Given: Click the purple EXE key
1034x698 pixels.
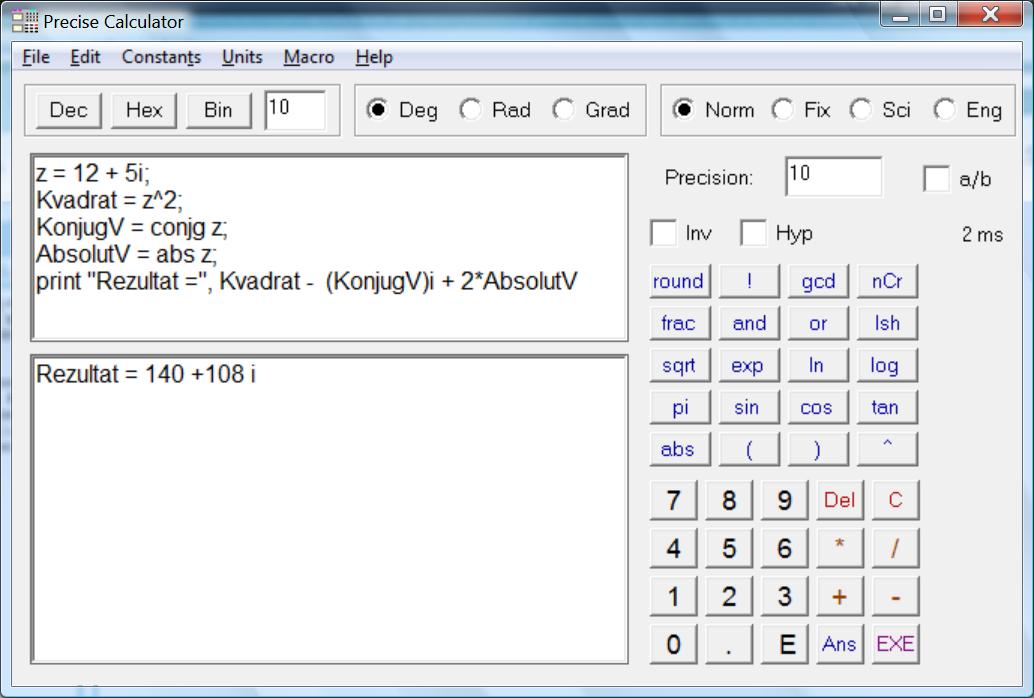Looking at the screenshot, I should coord(894,643).
